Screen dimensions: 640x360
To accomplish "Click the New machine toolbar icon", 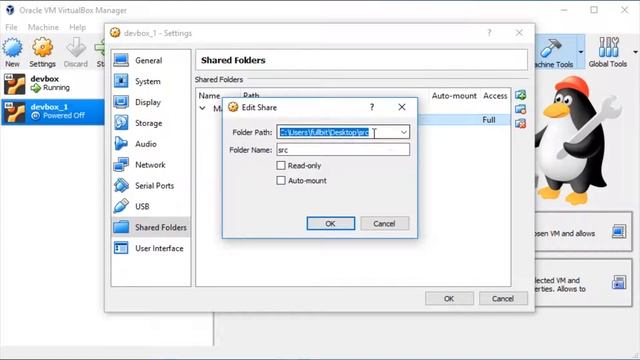I will coord(12,52).
